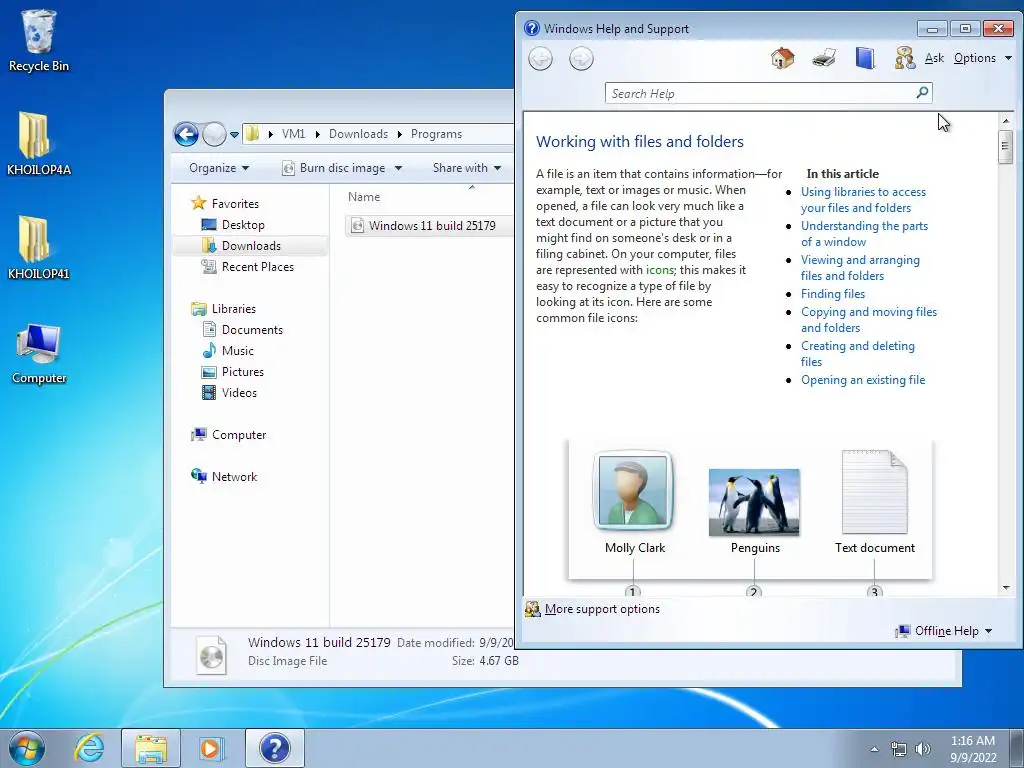1024x768 pixels.
Task: Click the Ask support people icon
Action: click(x=904, y=58)
